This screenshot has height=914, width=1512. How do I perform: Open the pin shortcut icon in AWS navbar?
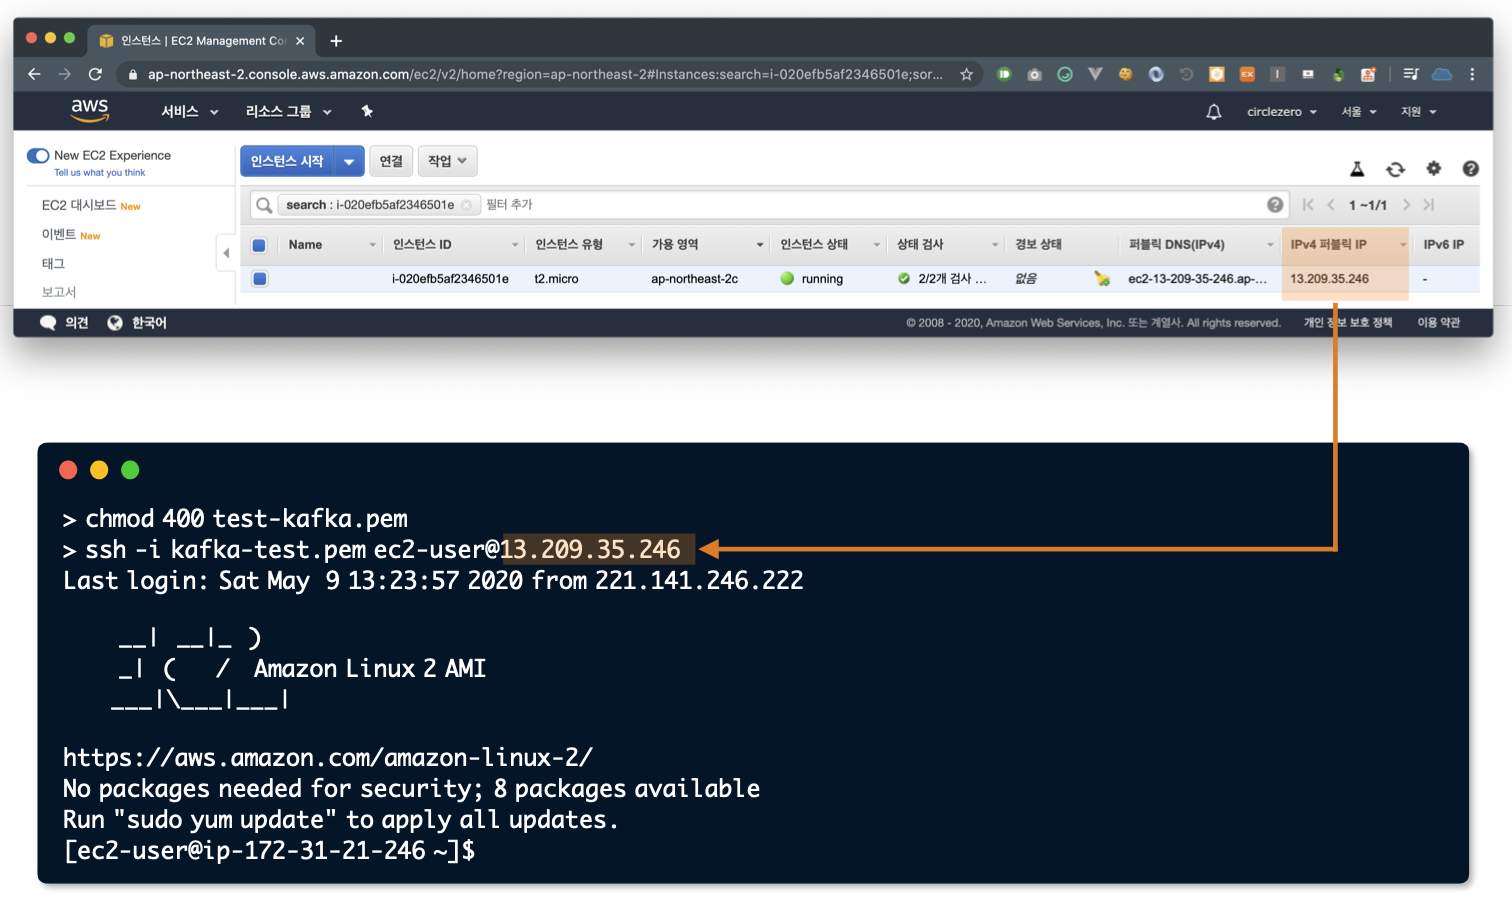[x=367, y=111]
